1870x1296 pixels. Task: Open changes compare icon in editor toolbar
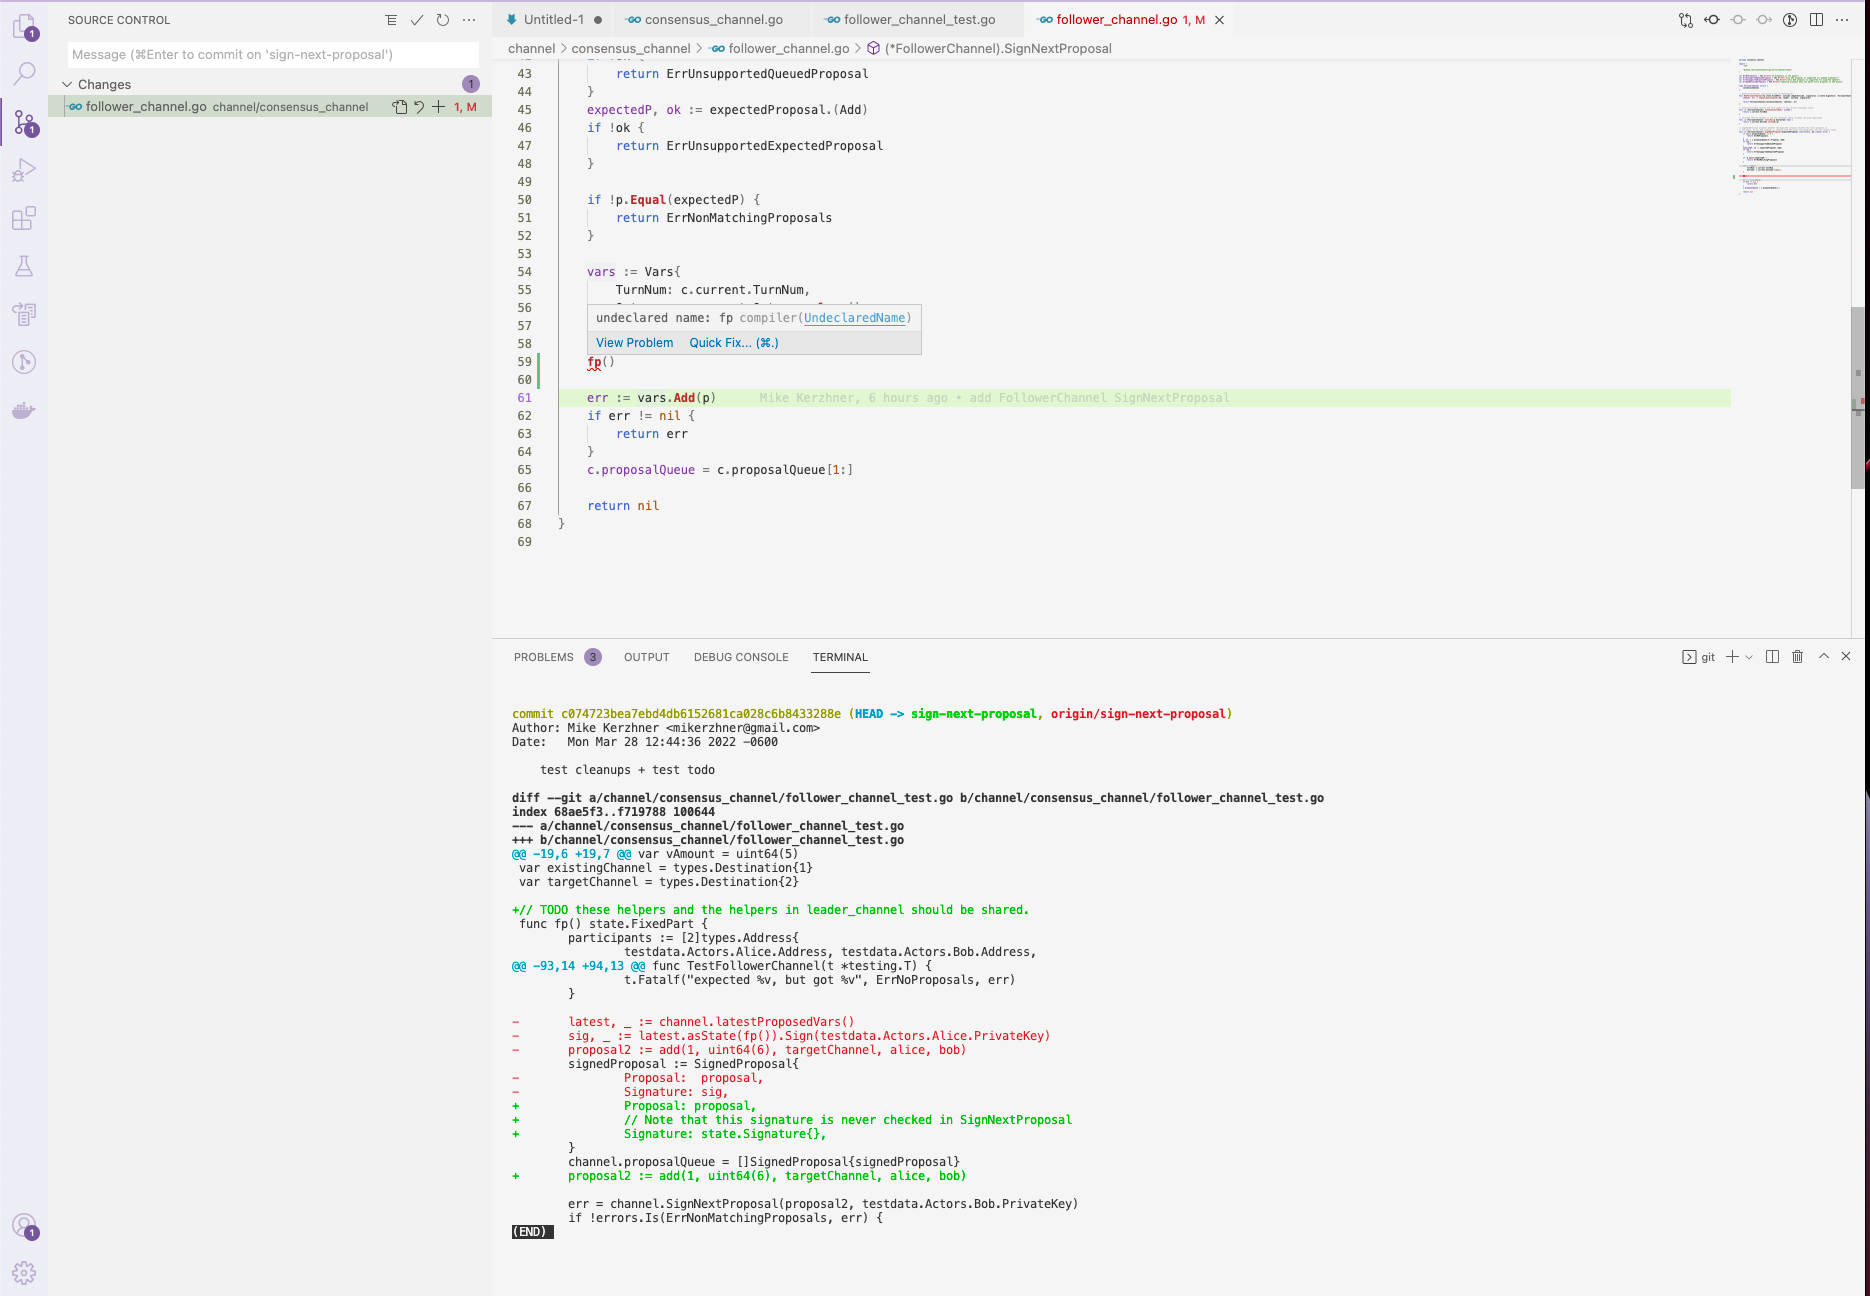tap(1686, 20)
